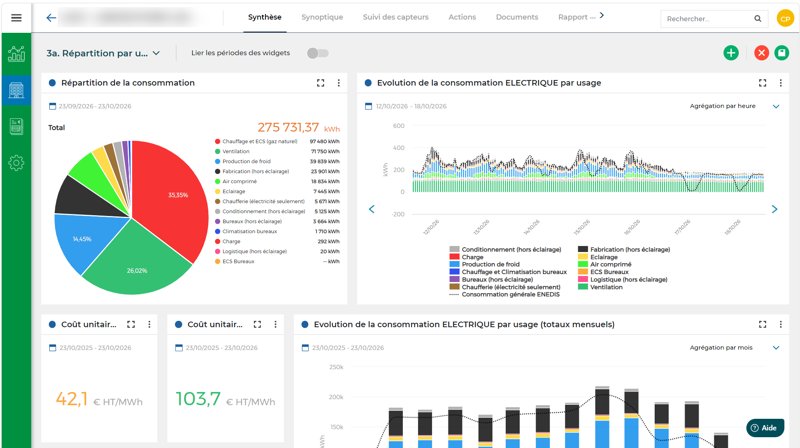Expand Répartition de la consommation widget fullscreen
Viewport: 800px width, 448px height.
[x=320, y=83]
